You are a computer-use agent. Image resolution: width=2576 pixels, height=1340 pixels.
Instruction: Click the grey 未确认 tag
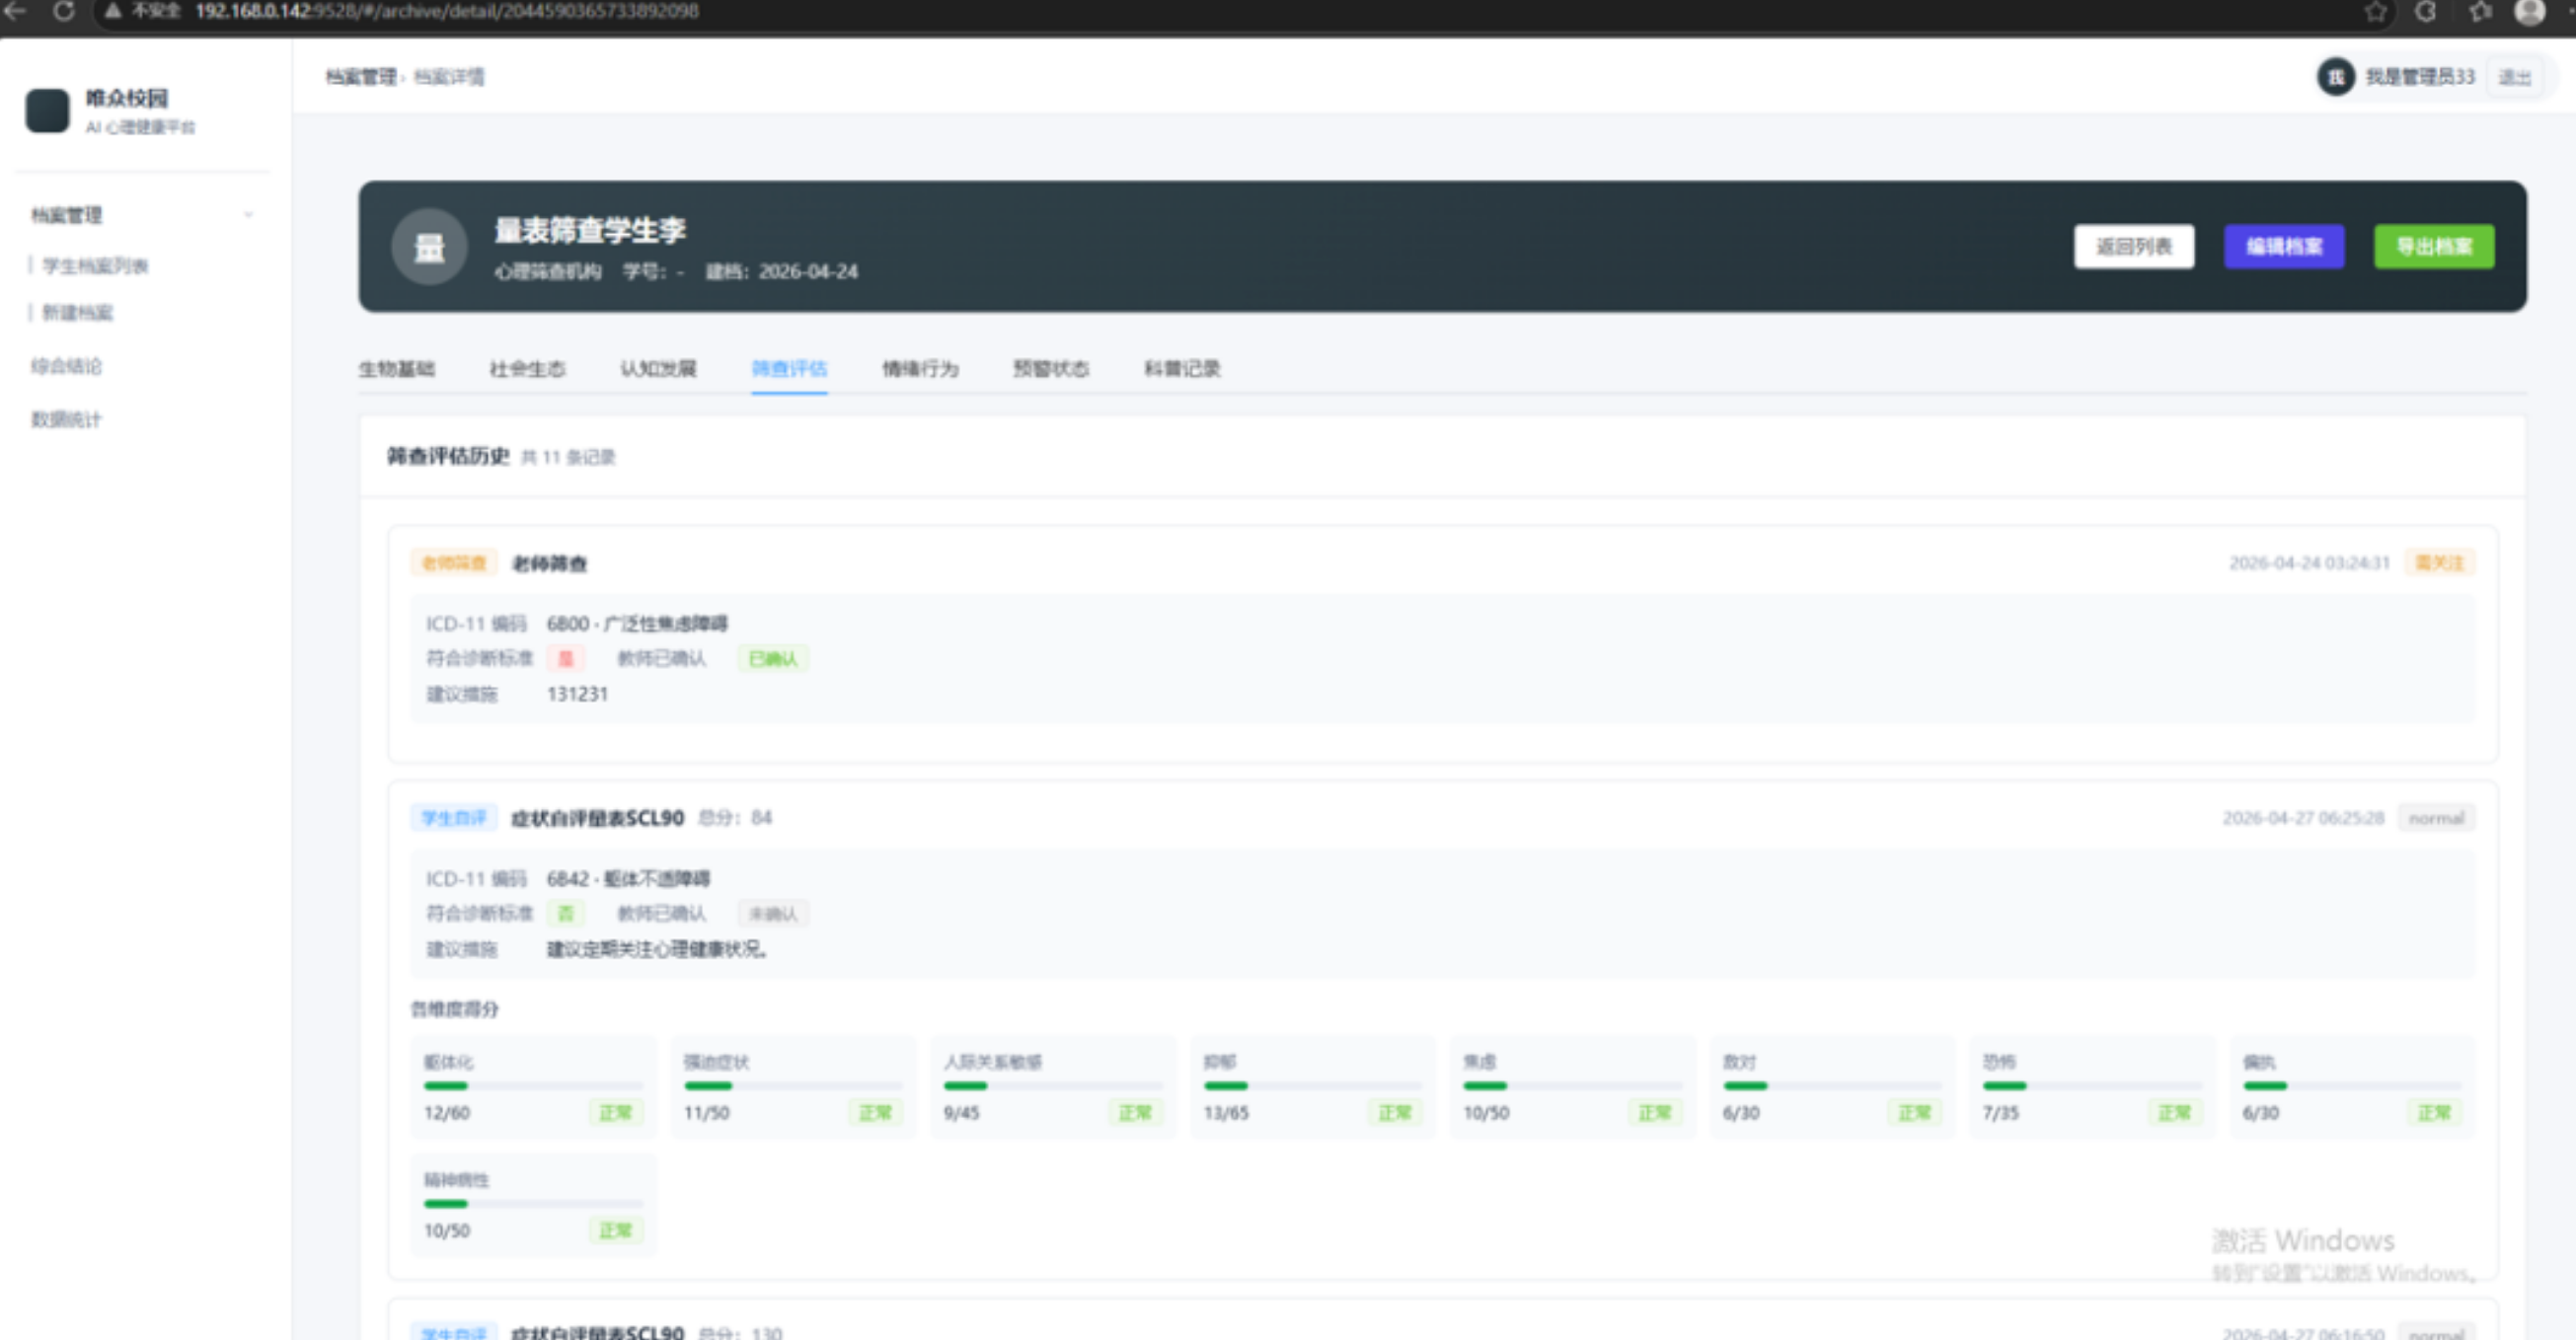coord(773,914)
